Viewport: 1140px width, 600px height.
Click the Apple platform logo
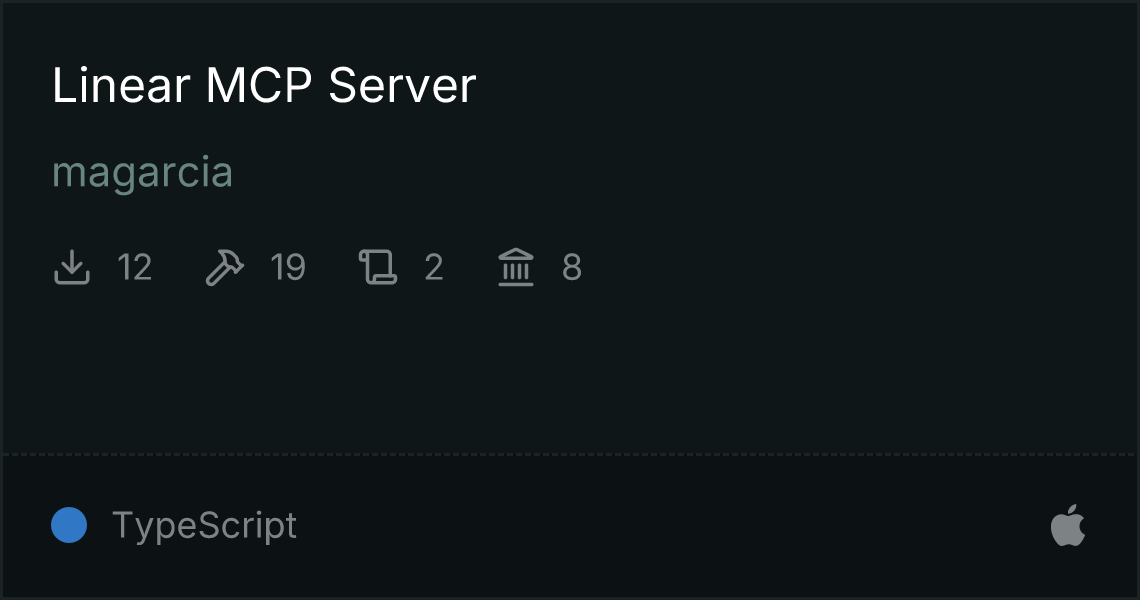pyautogui.click(x=1068, y=526)
